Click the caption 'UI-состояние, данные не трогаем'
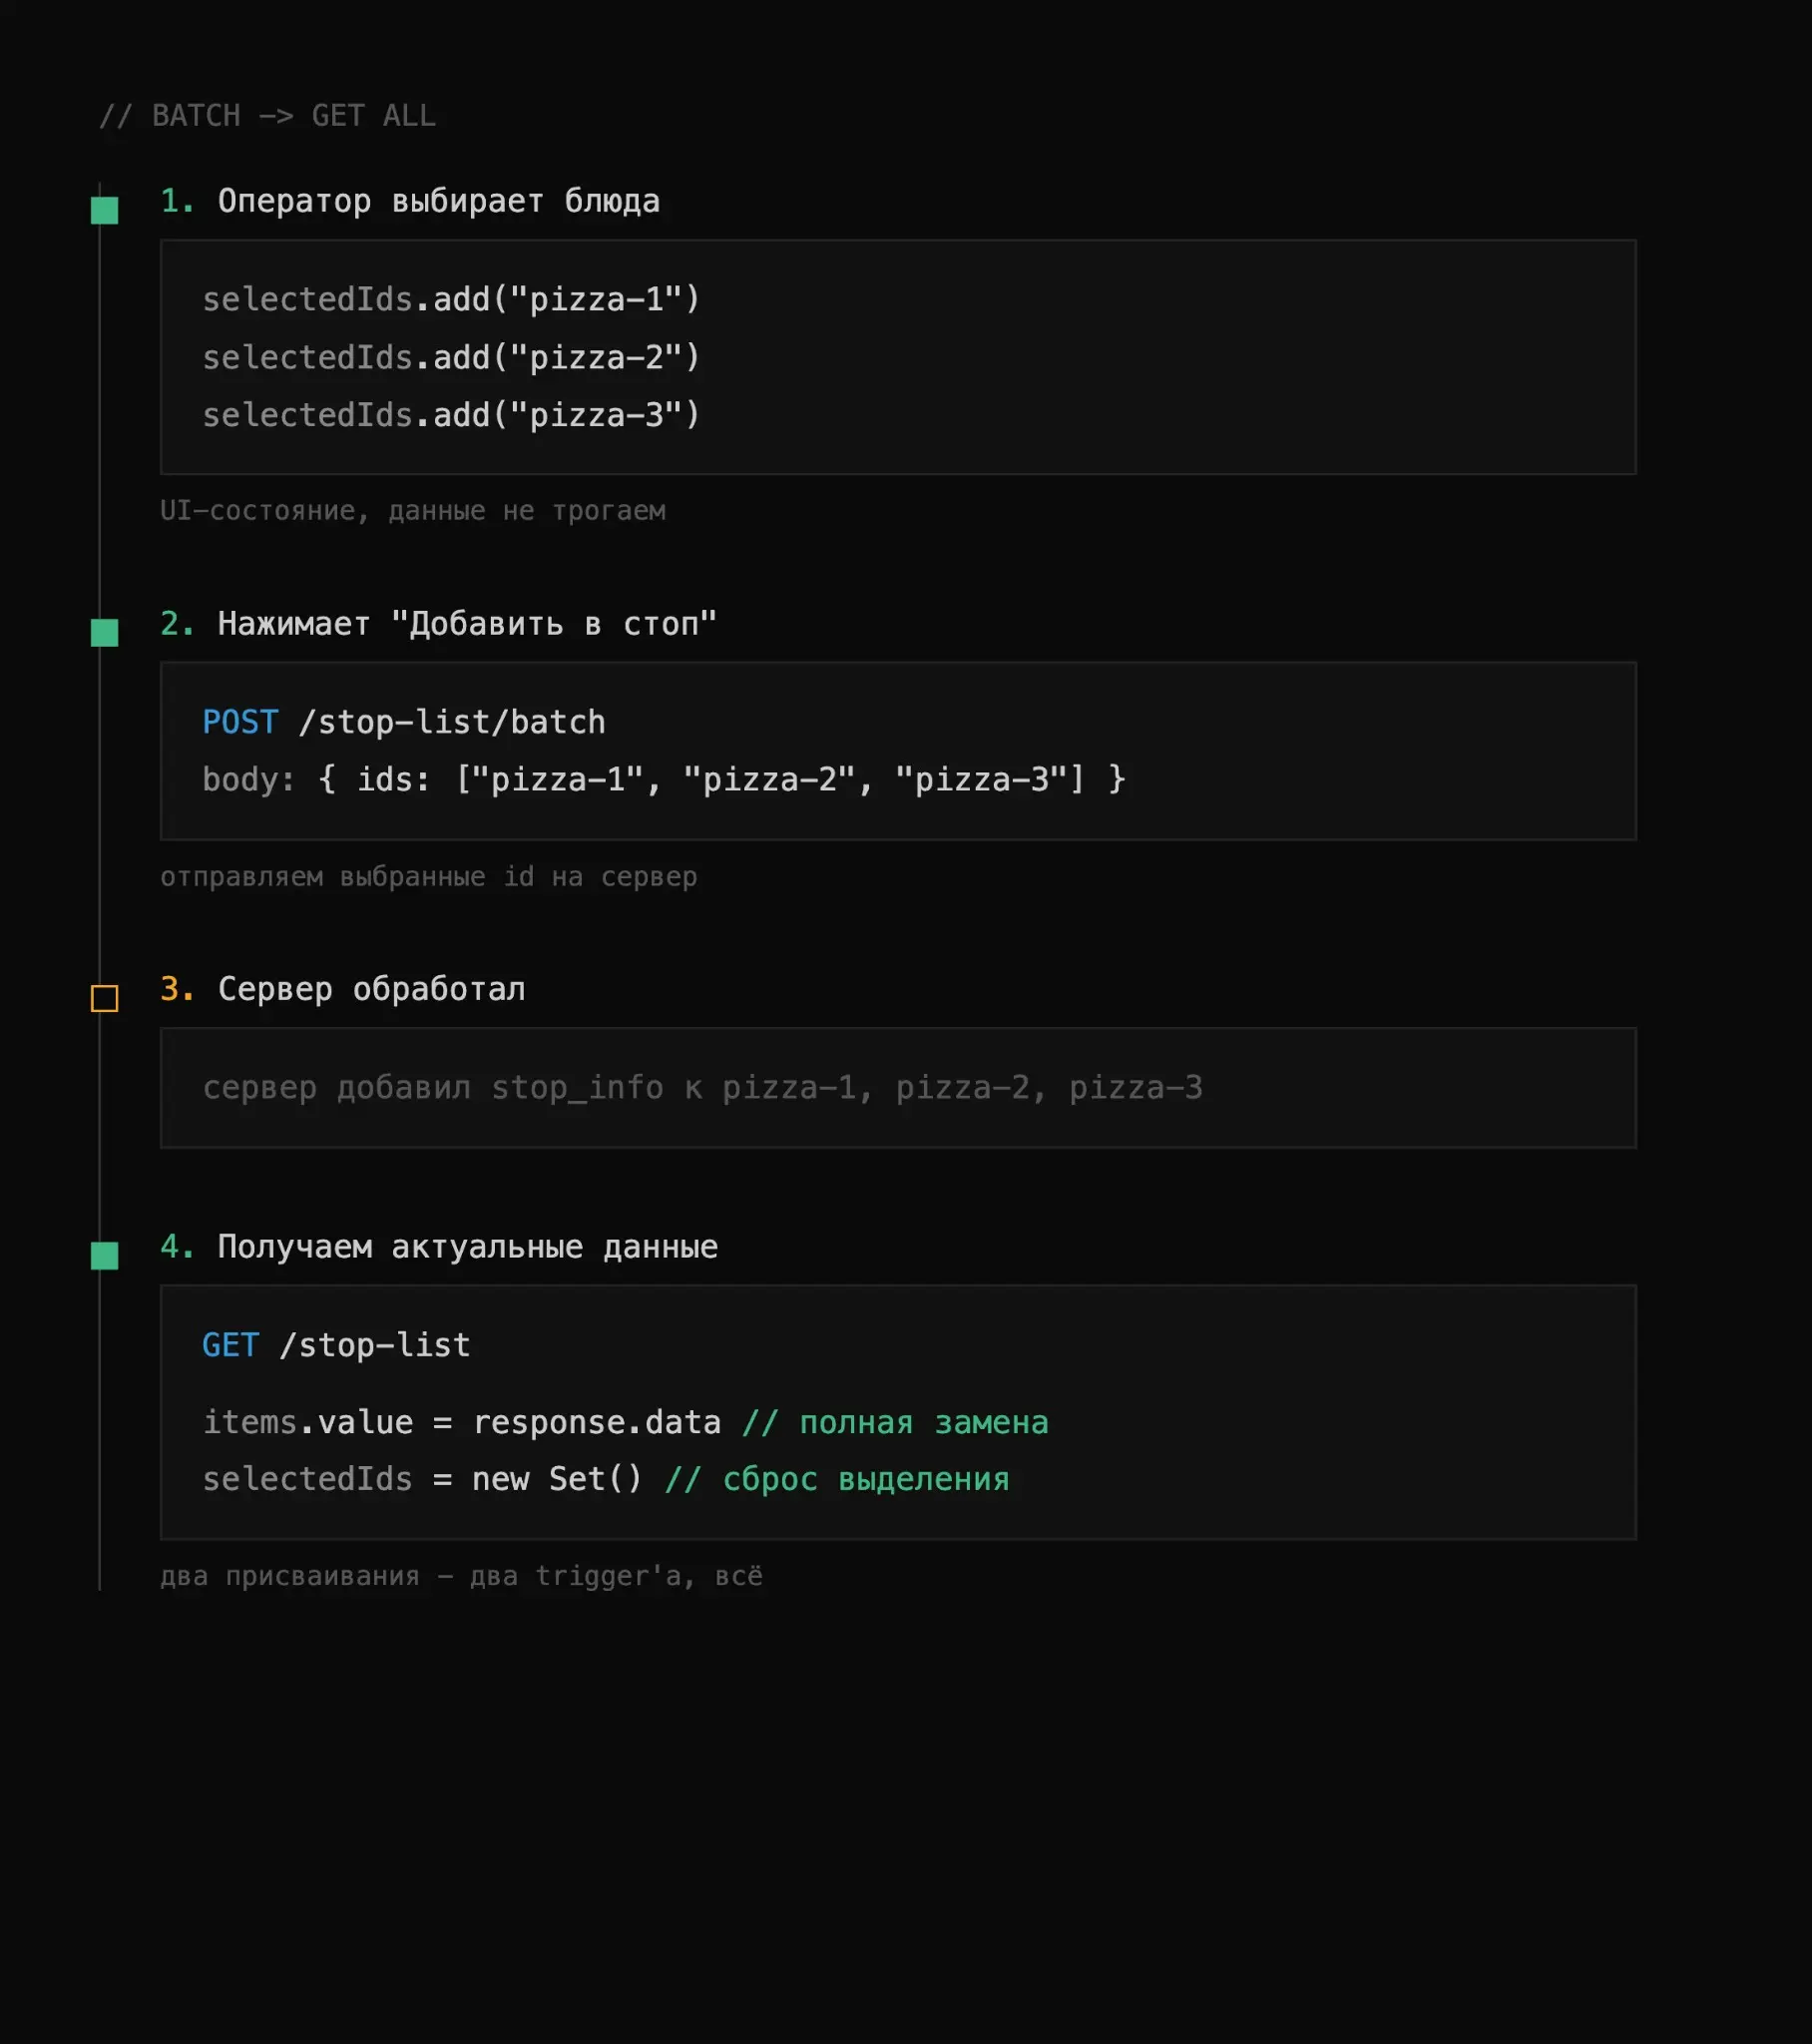The width and height of the screenshot is (1812, 2044). 413,511
